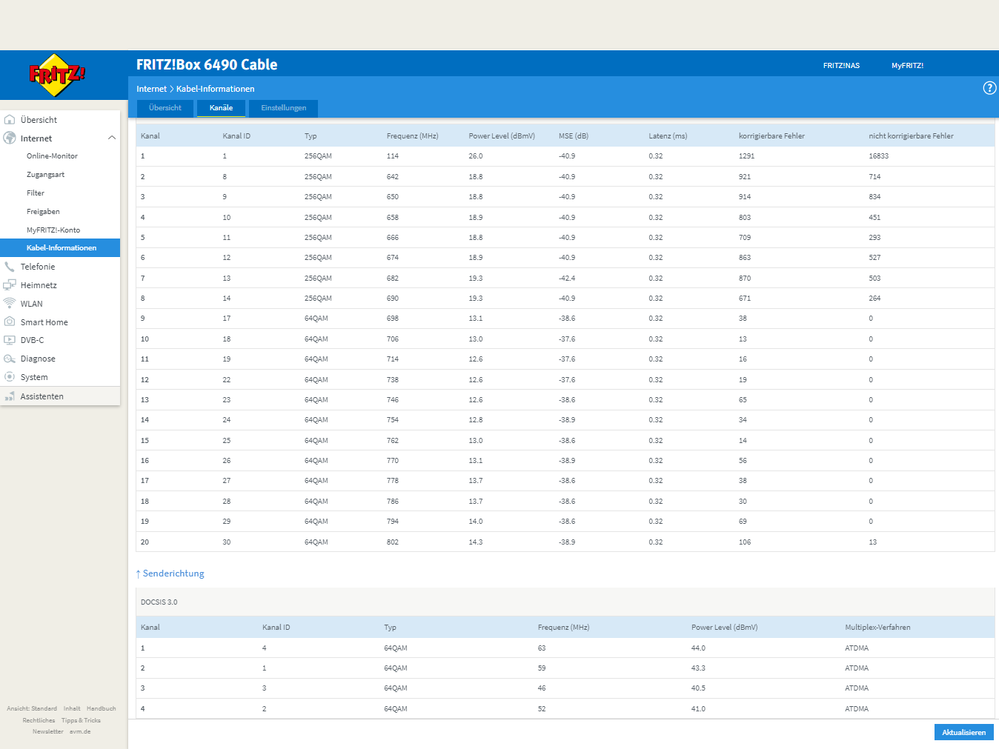Open FRITZ!NAS in the header
The image size is (999, 749).
click(x=841, y=66)
